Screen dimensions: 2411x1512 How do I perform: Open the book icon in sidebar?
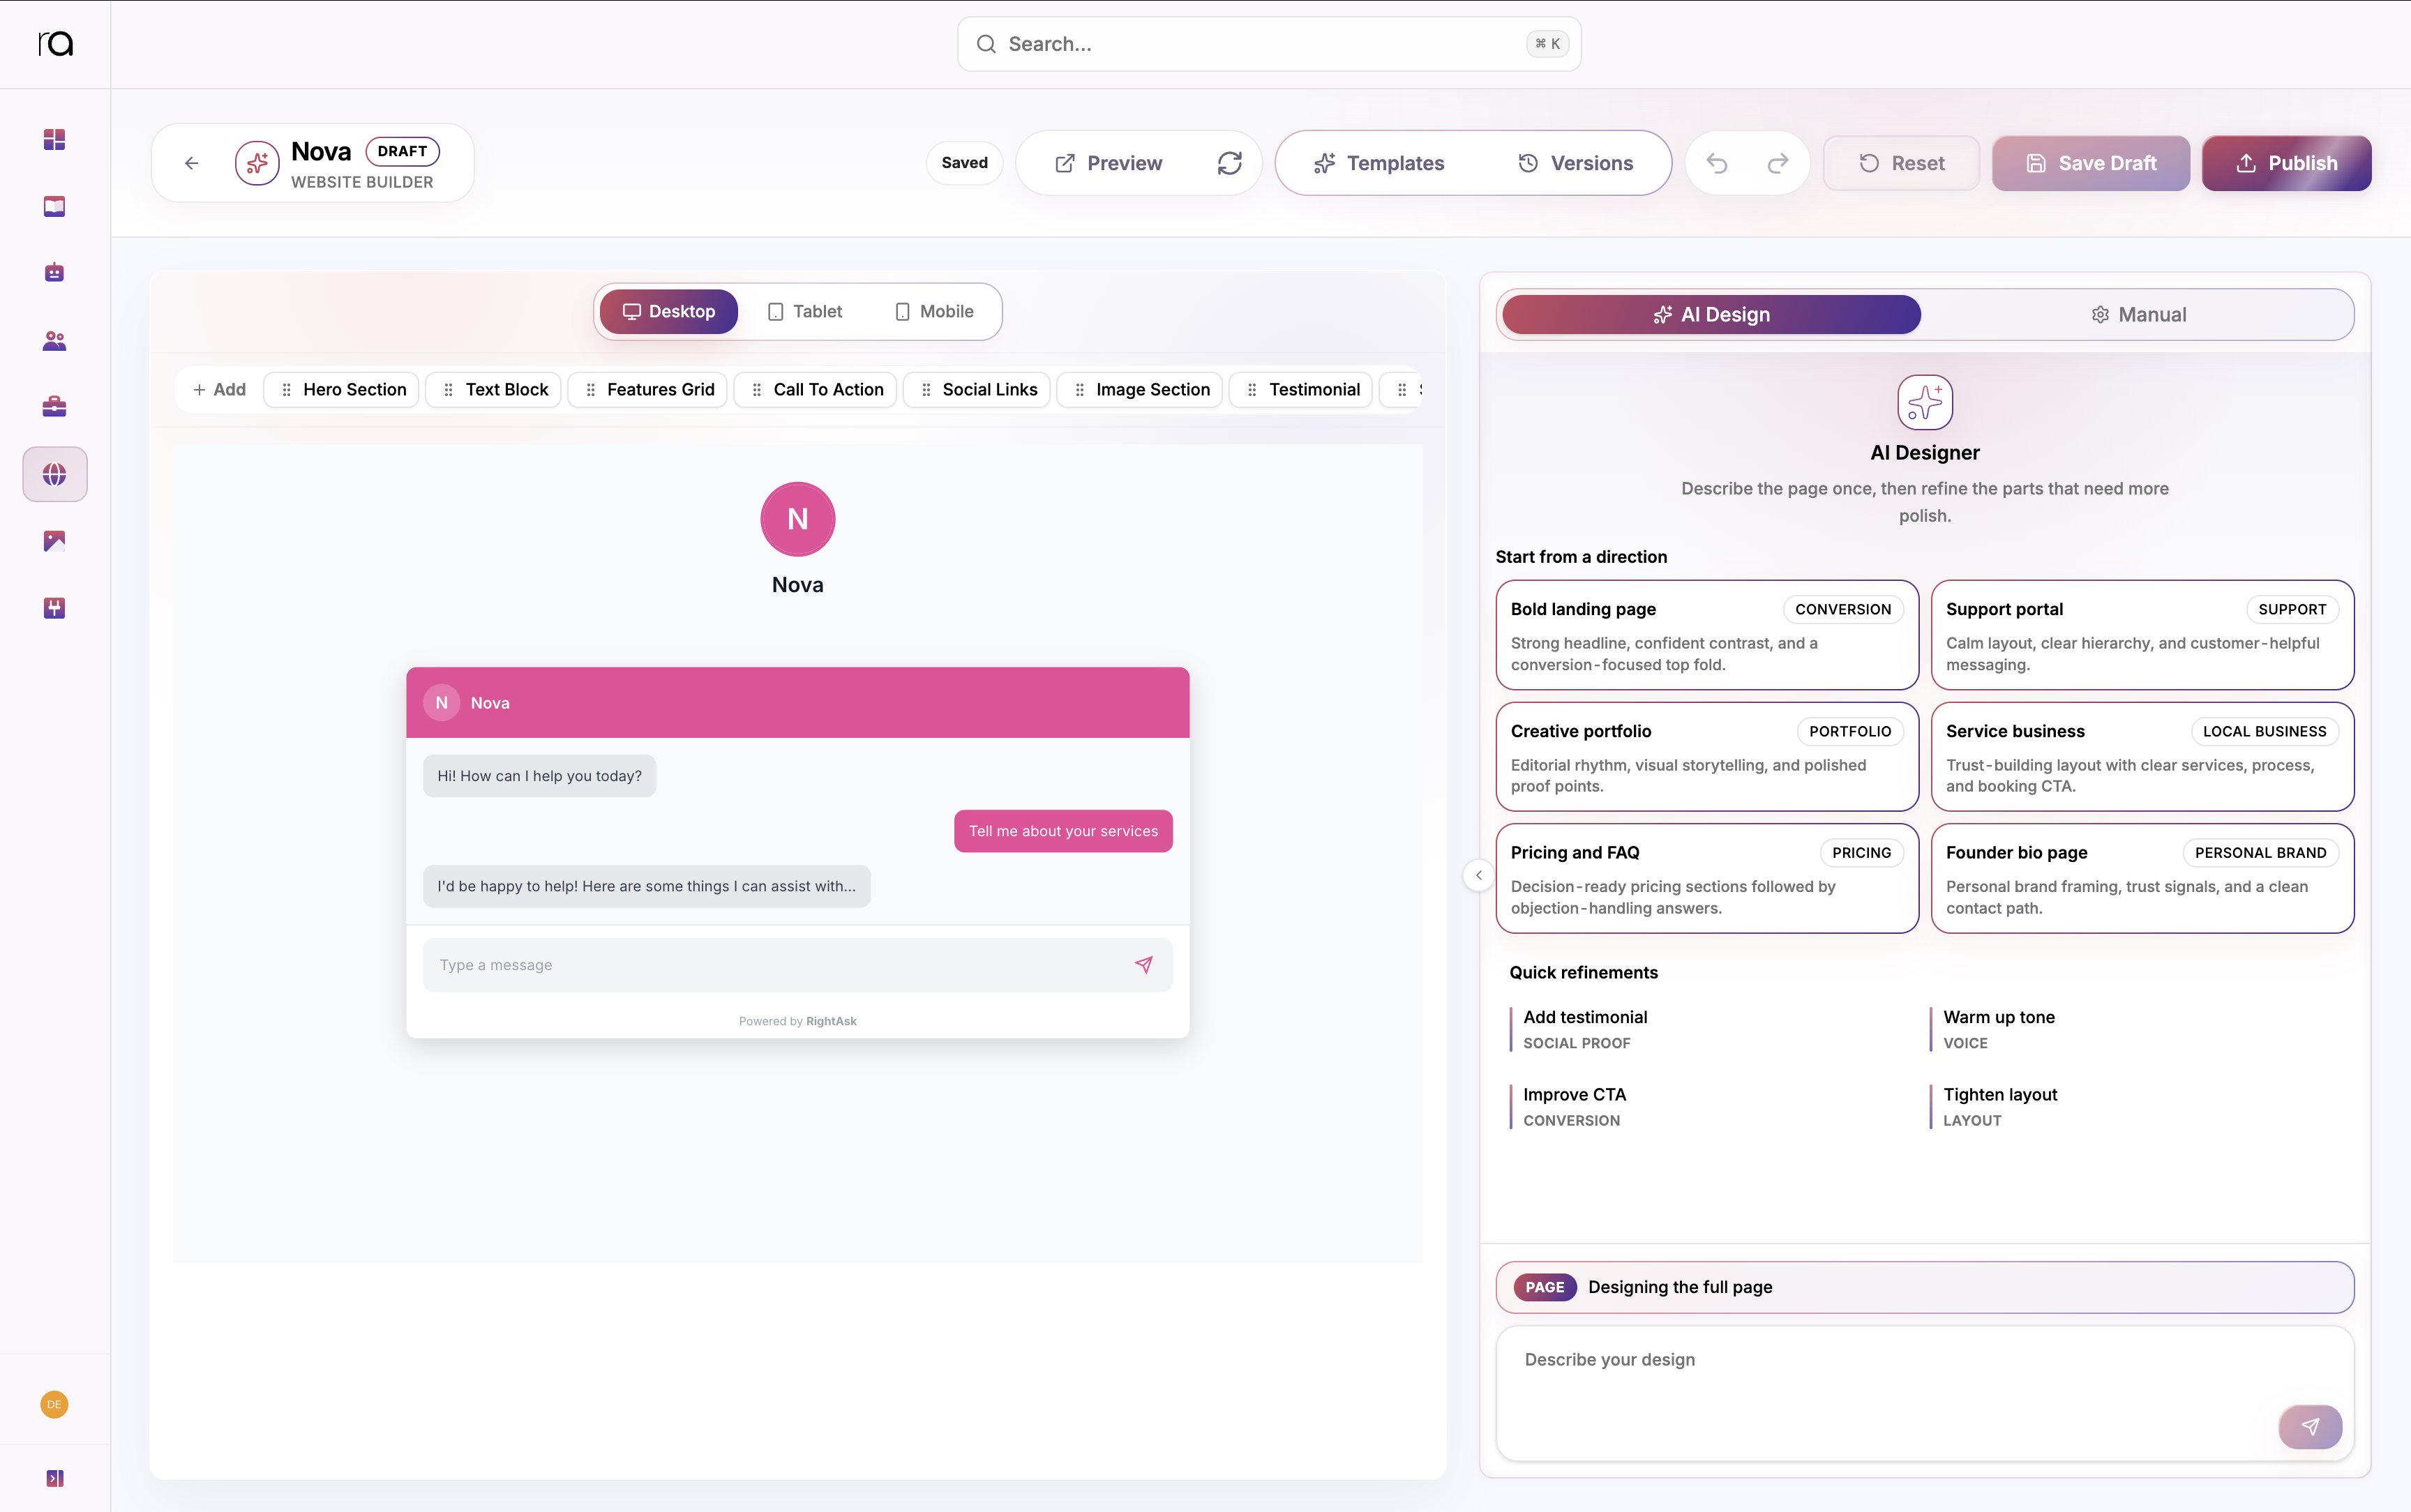pyautogui.click(x=54, y=206)
